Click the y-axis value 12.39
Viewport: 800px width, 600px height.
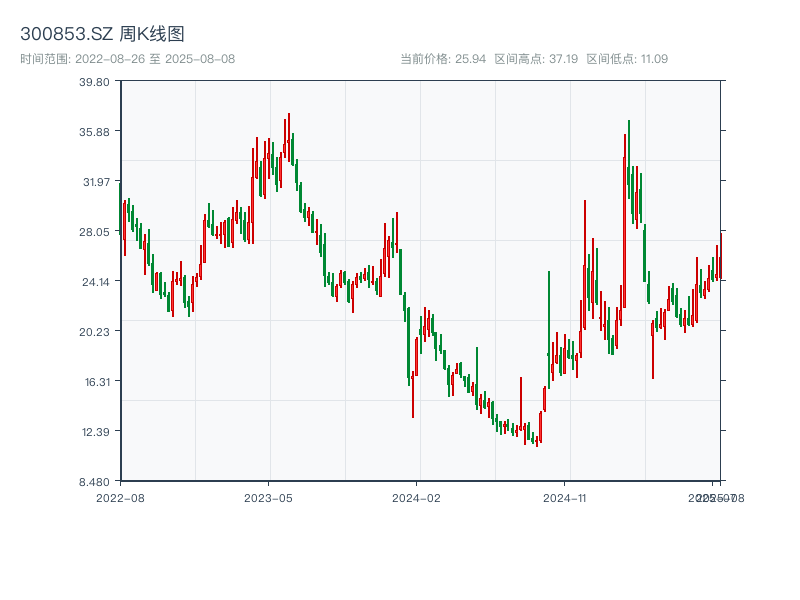click(x=96, y=432)
